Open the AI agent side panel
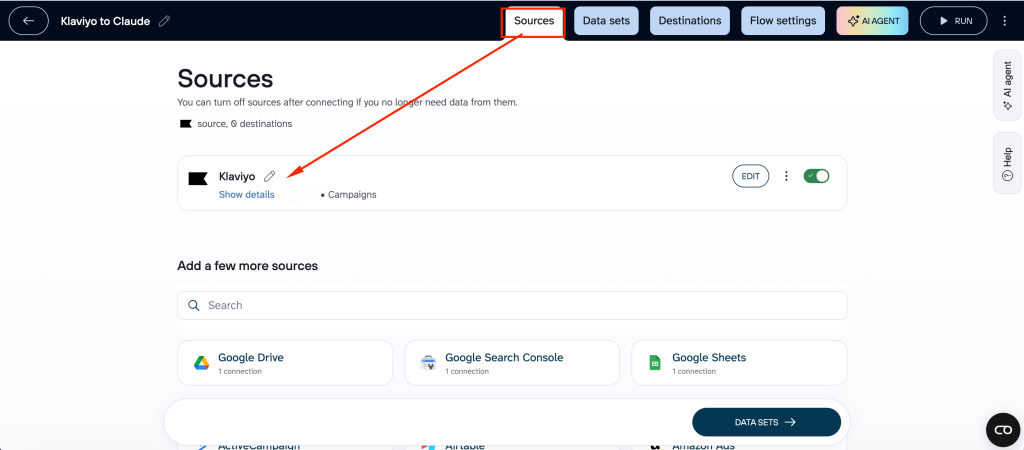 click(1007, 85)
